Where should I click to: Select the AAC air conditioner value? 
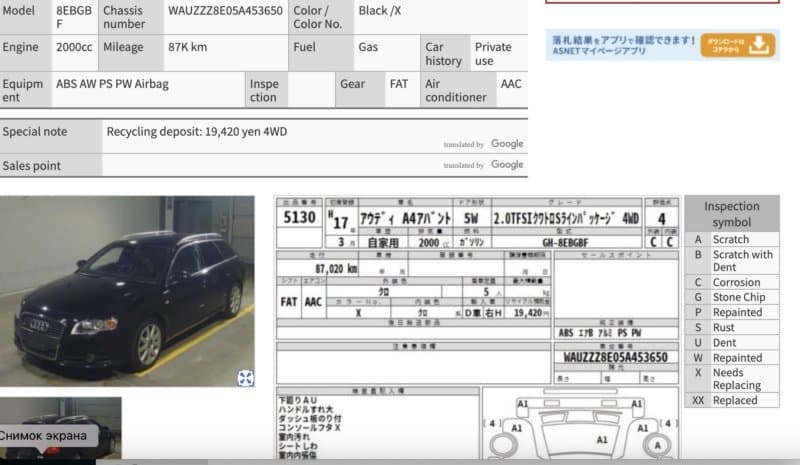[511, 84]
